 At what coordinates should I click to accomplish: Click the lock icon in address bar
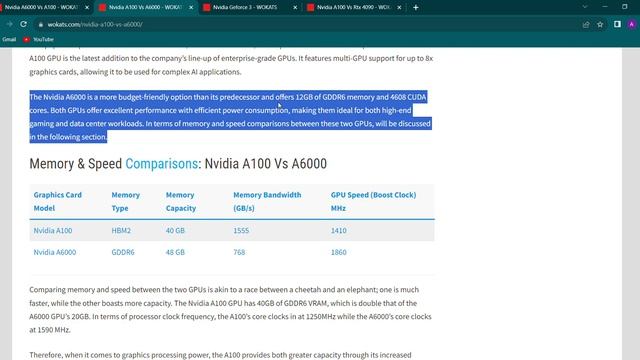click(40, 24)
